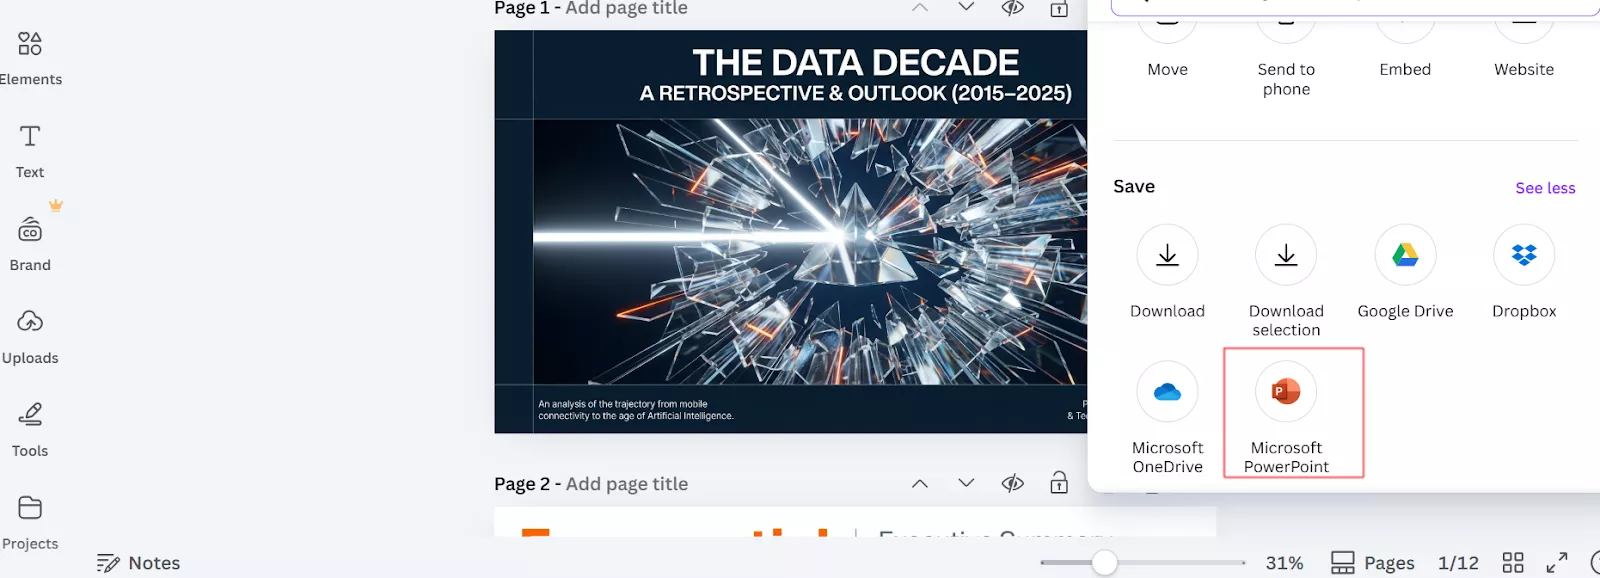
Task: Collapse Save section with See less
Action: [x=1545, y=188]
